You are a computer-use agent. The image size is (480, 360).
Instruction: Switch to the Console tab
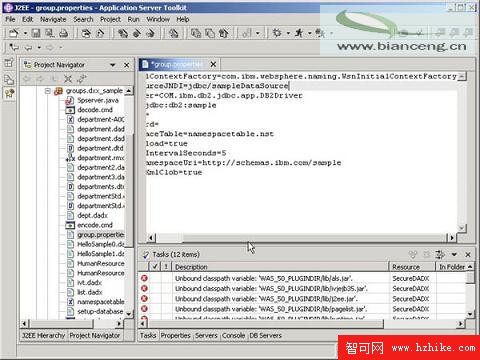[x=233, y=336]
